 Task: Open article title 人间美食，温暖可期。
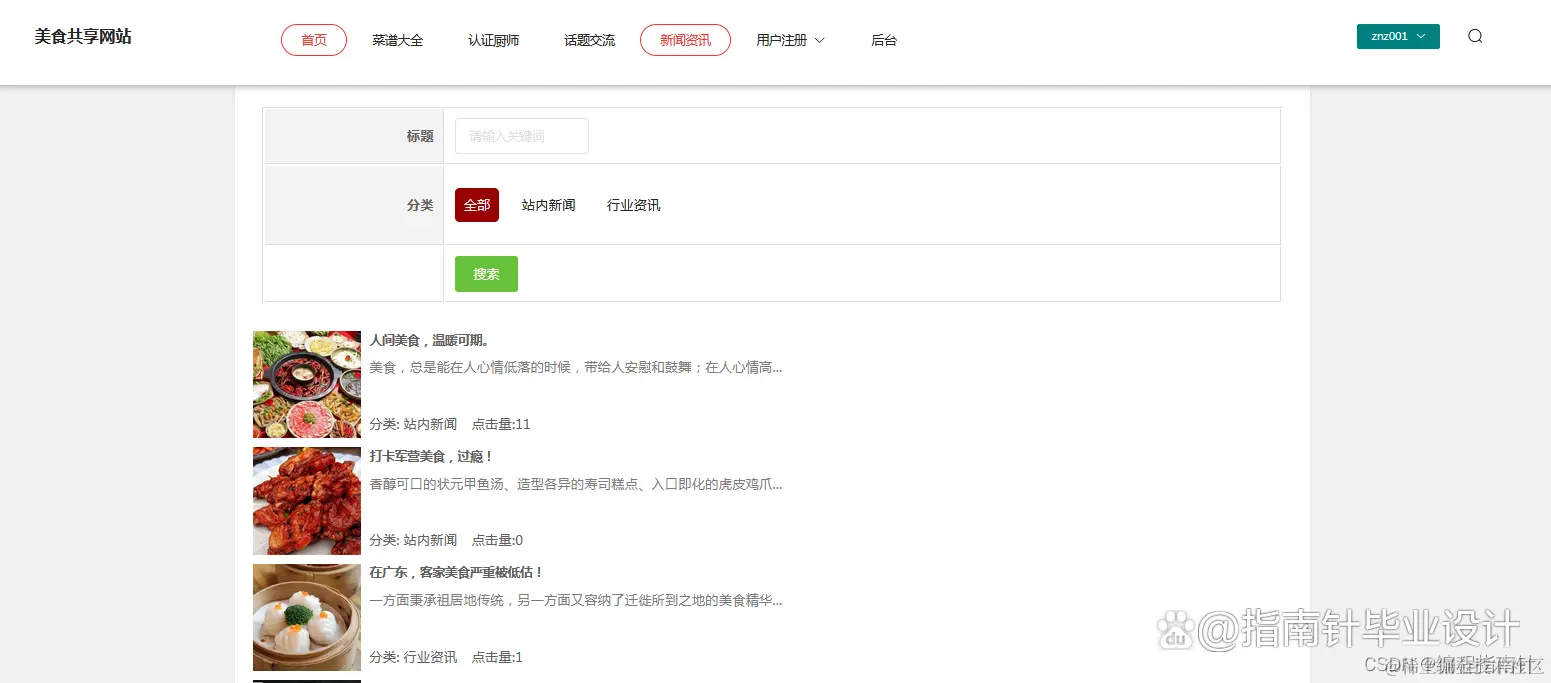(429, 341)
